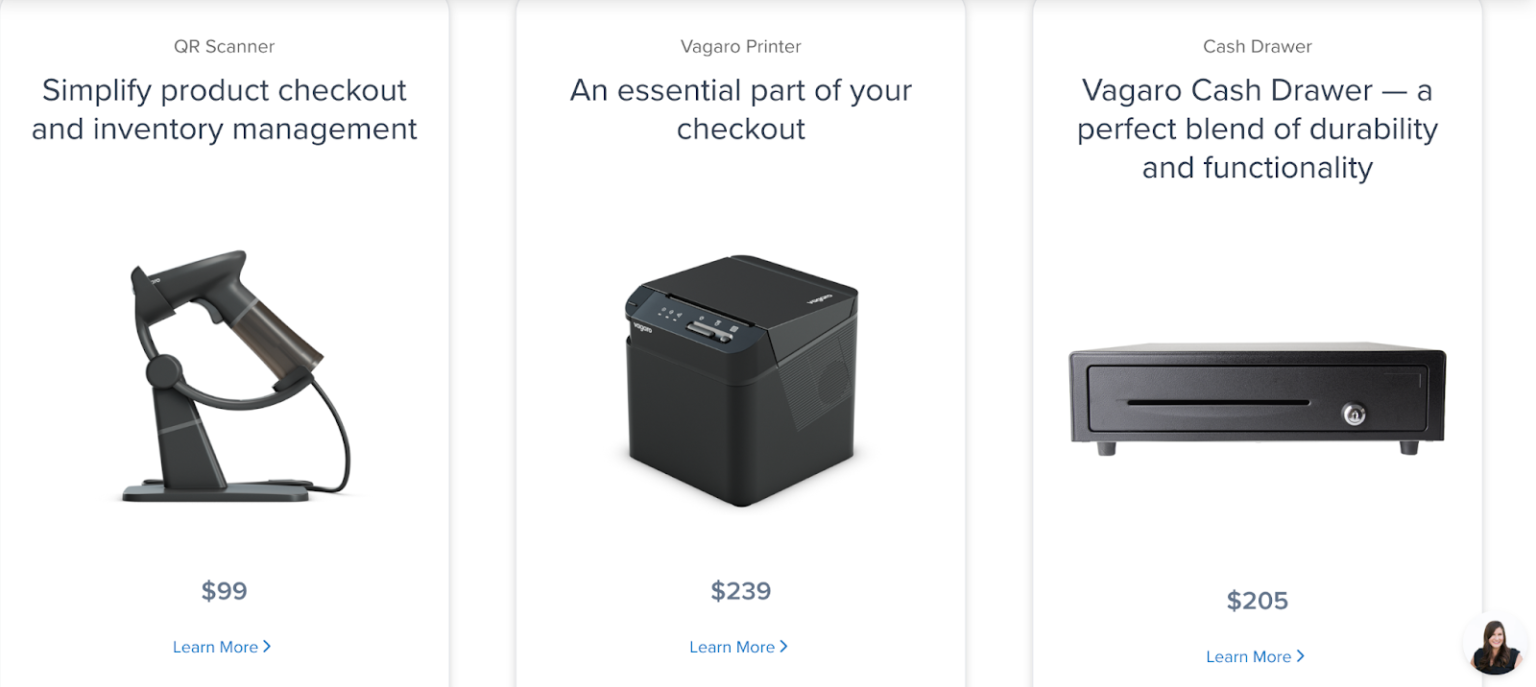
Task: Click the chevron next to QR Scanner's Learn More
Action: (268, 647)
